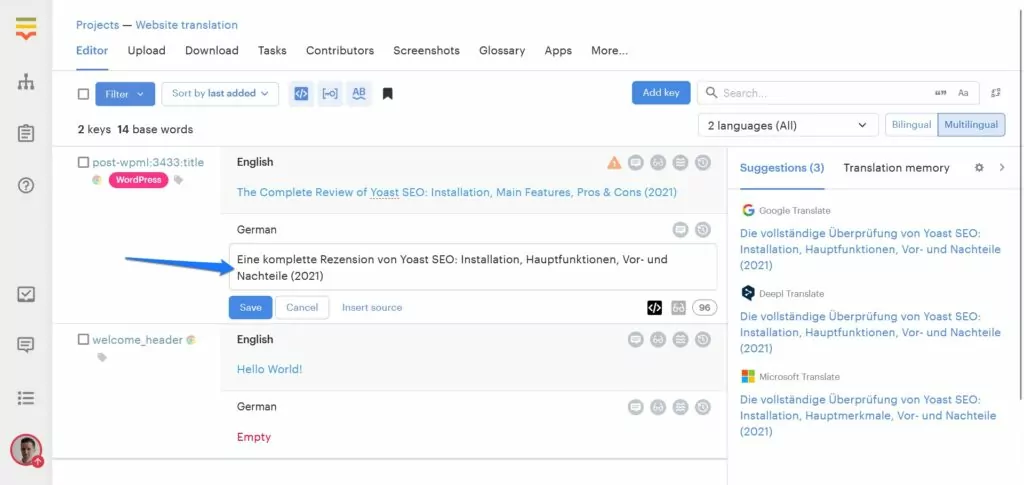The image size is (1024, 485).
Task: Click the Lokalise logo icon
Action: 26,29
